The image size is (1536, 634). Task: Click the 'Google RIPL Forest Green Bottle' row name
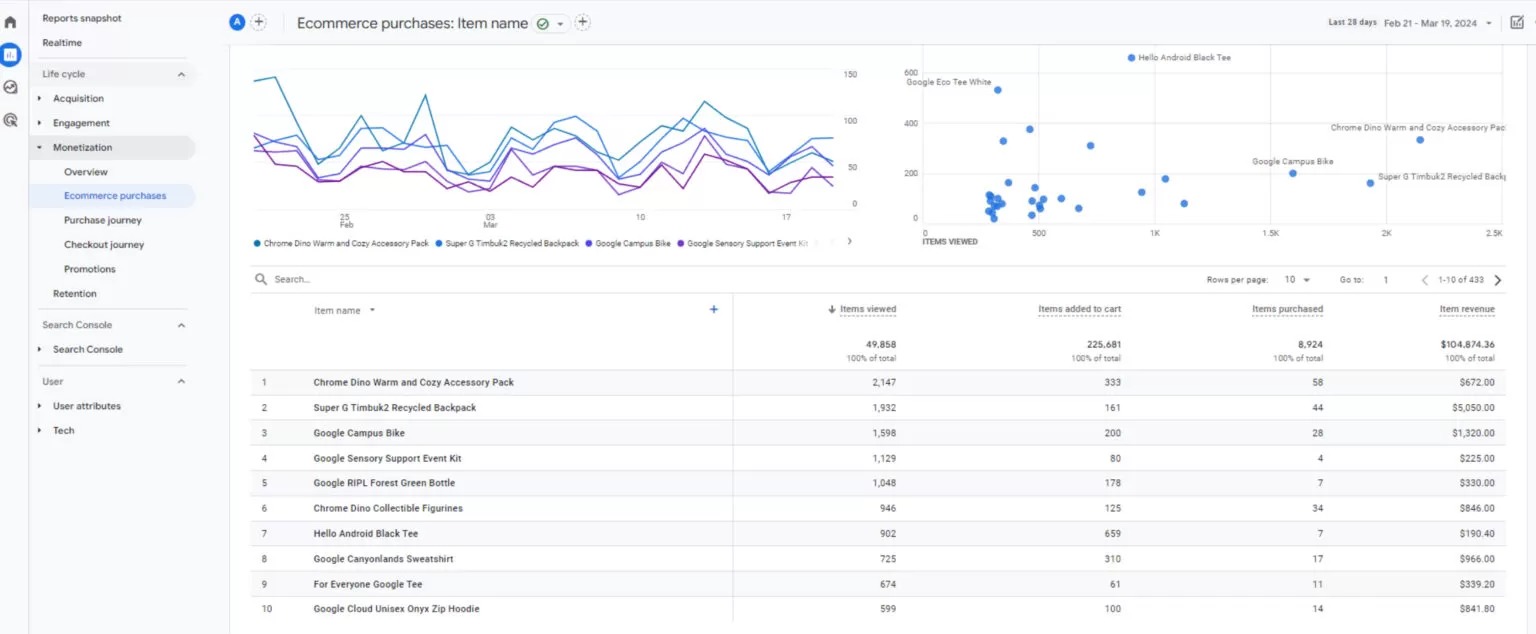coord(386,483)
